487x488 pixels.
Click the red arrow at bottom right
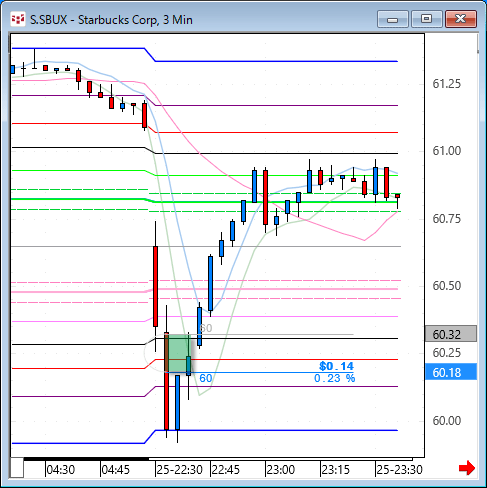467,468
